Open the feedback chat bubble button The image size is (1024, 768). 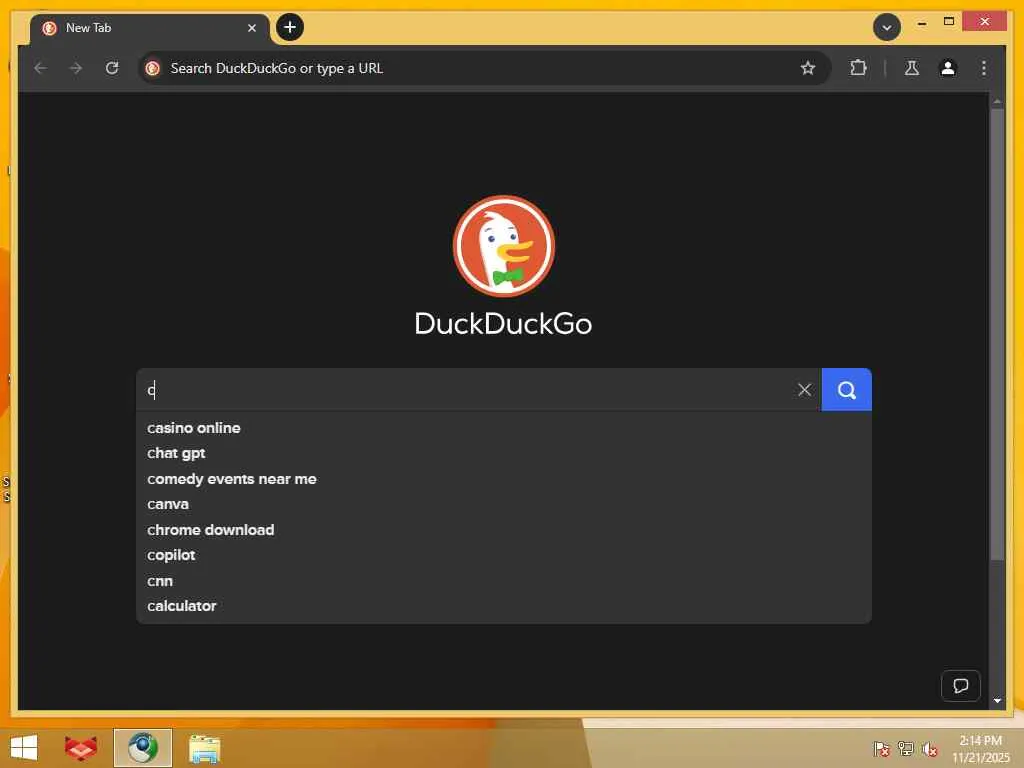pos(960,686)
